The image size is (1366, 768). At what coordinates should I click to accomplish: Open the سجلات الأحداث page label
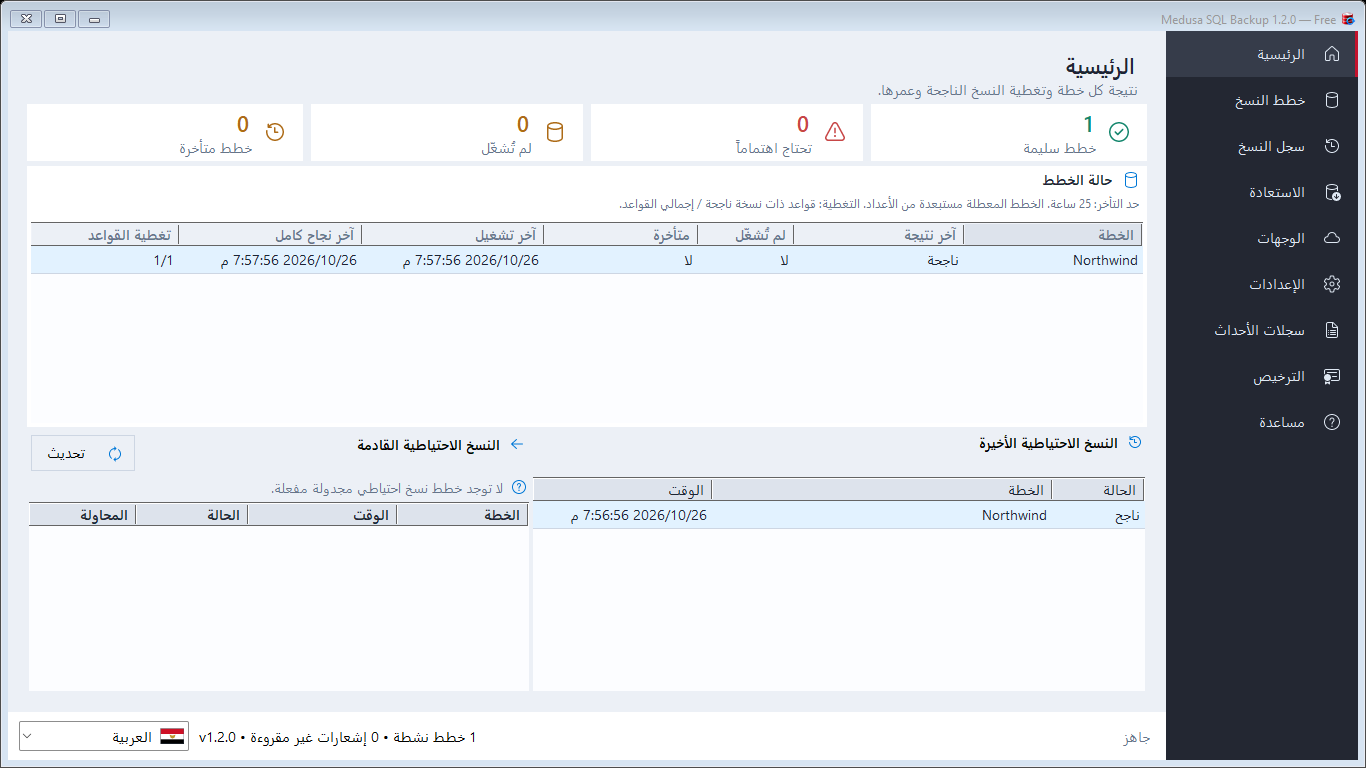pos(1260,330)
